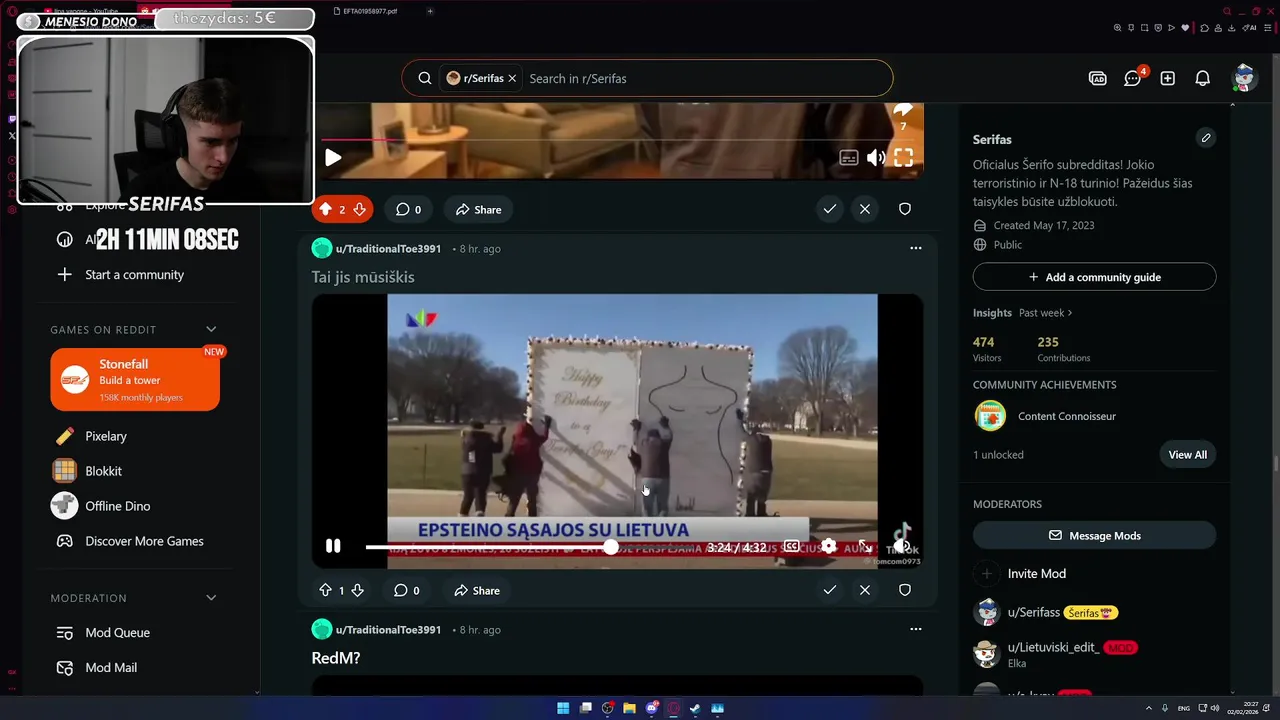Open u/Serifass moderator profile

(x=1034, y=612)
